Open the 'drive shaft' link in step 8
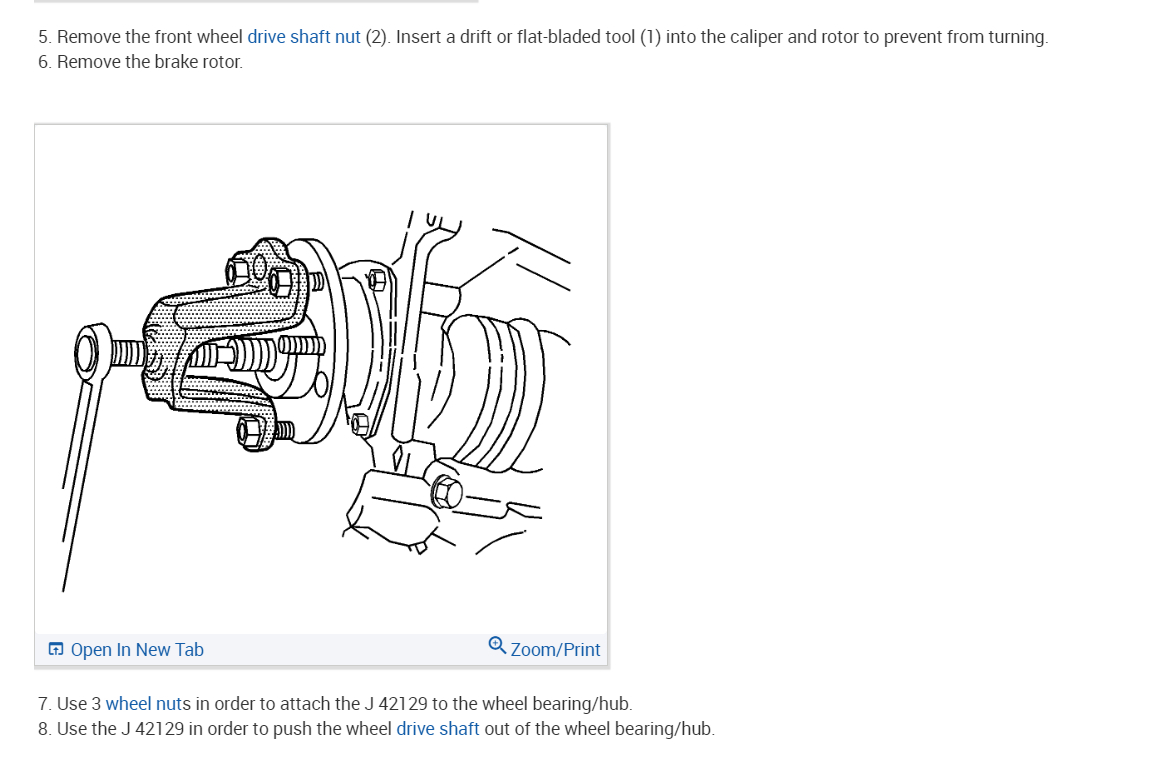Viewport: 1172px width, 772px height. click(x=437, y=728)
